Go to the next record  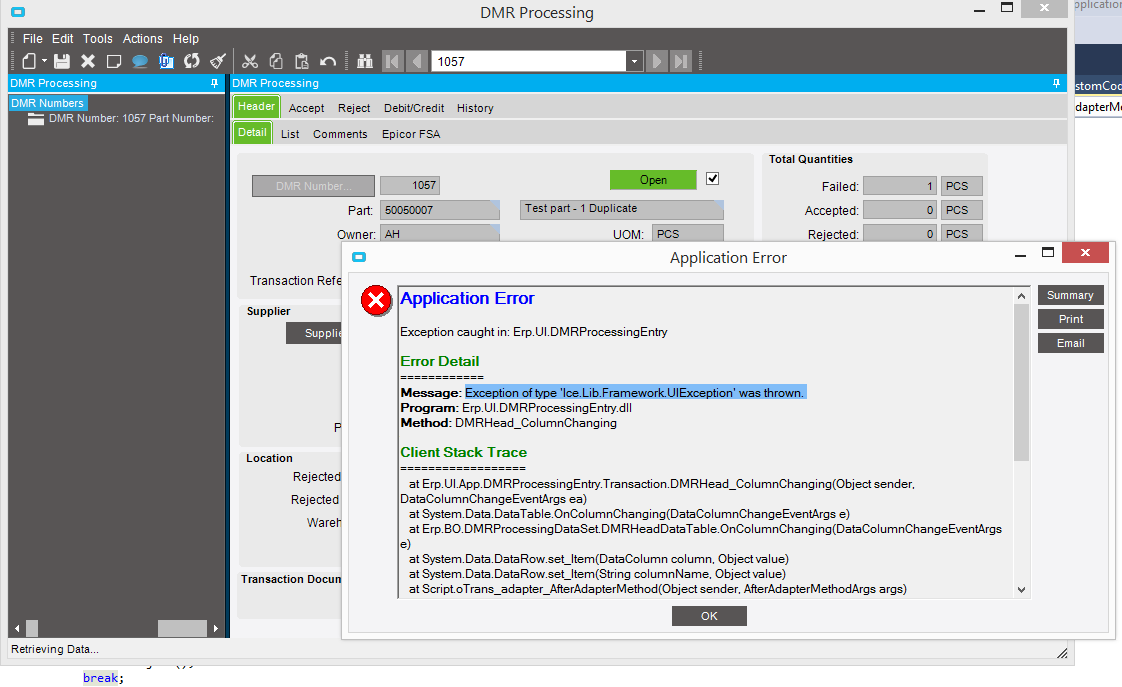click(x=656, y=62)
